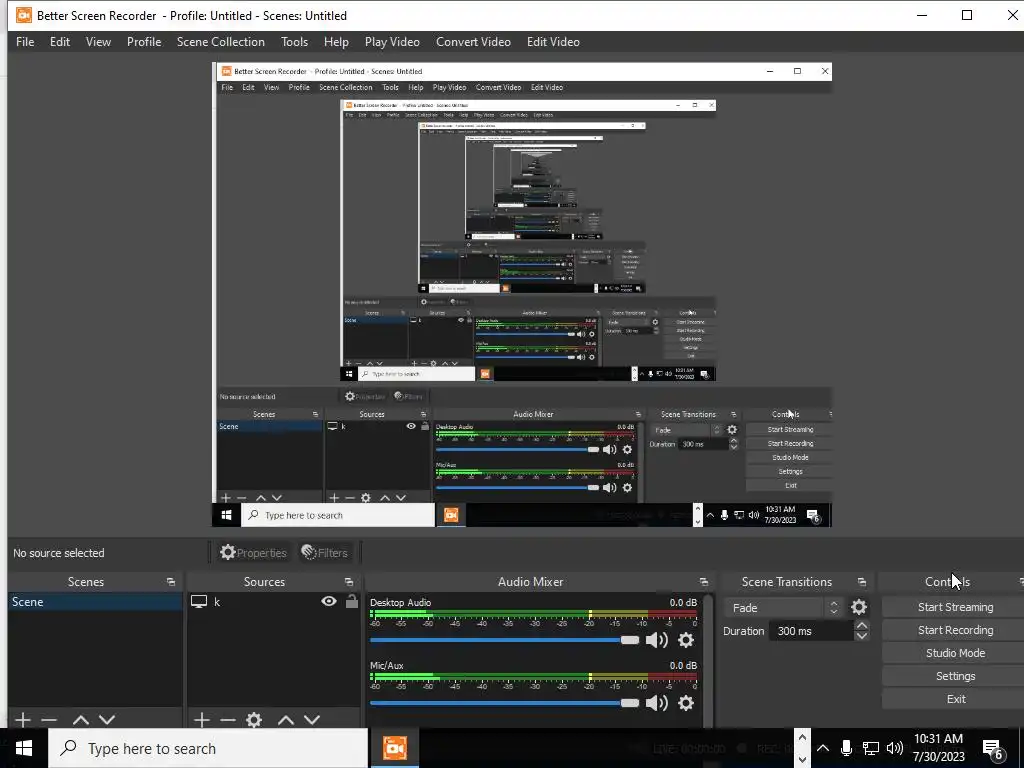
Task: Move source up in Sources panel
Action: 285,720
